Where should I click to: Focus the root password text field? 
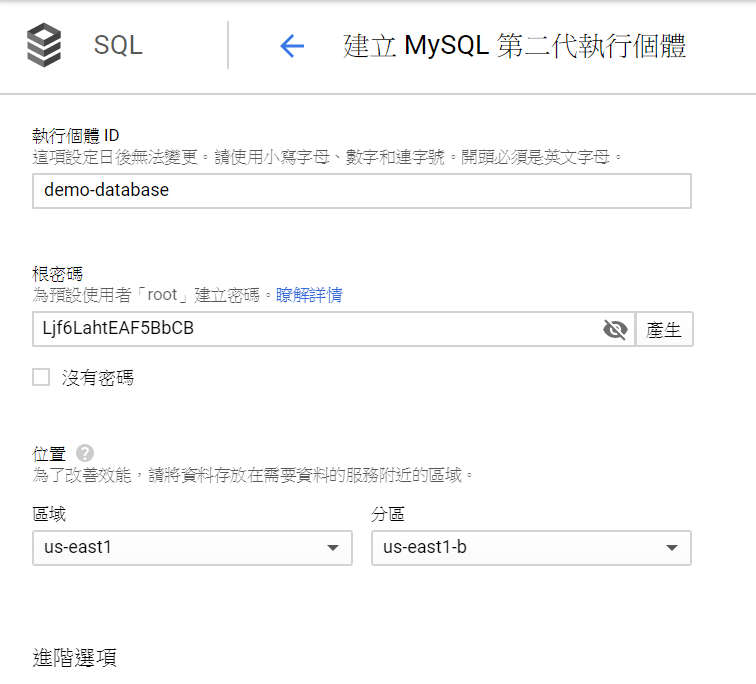tap(333, 329)
